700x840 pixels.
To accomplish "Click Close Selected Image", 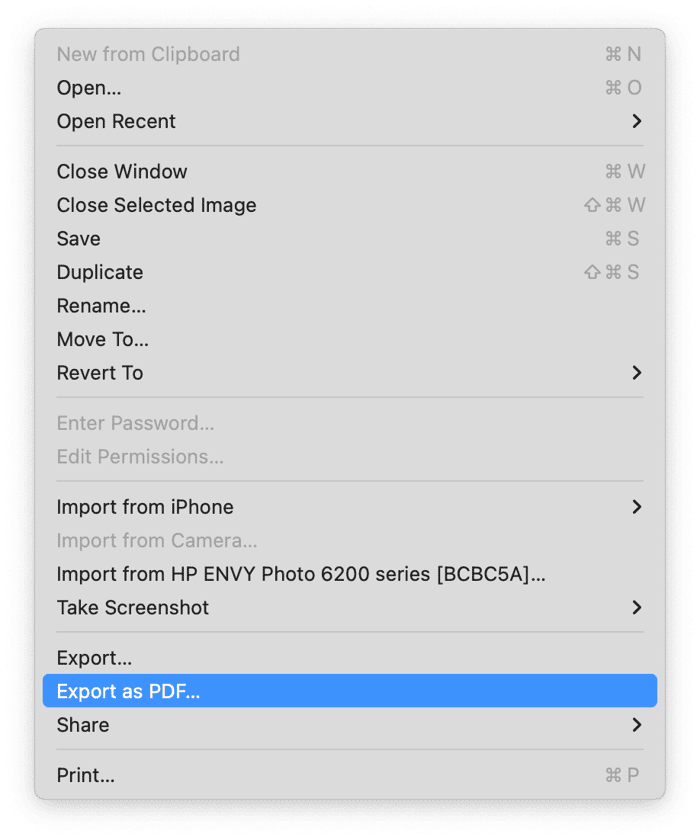I will pyautogui.click(x=156, y=205).
